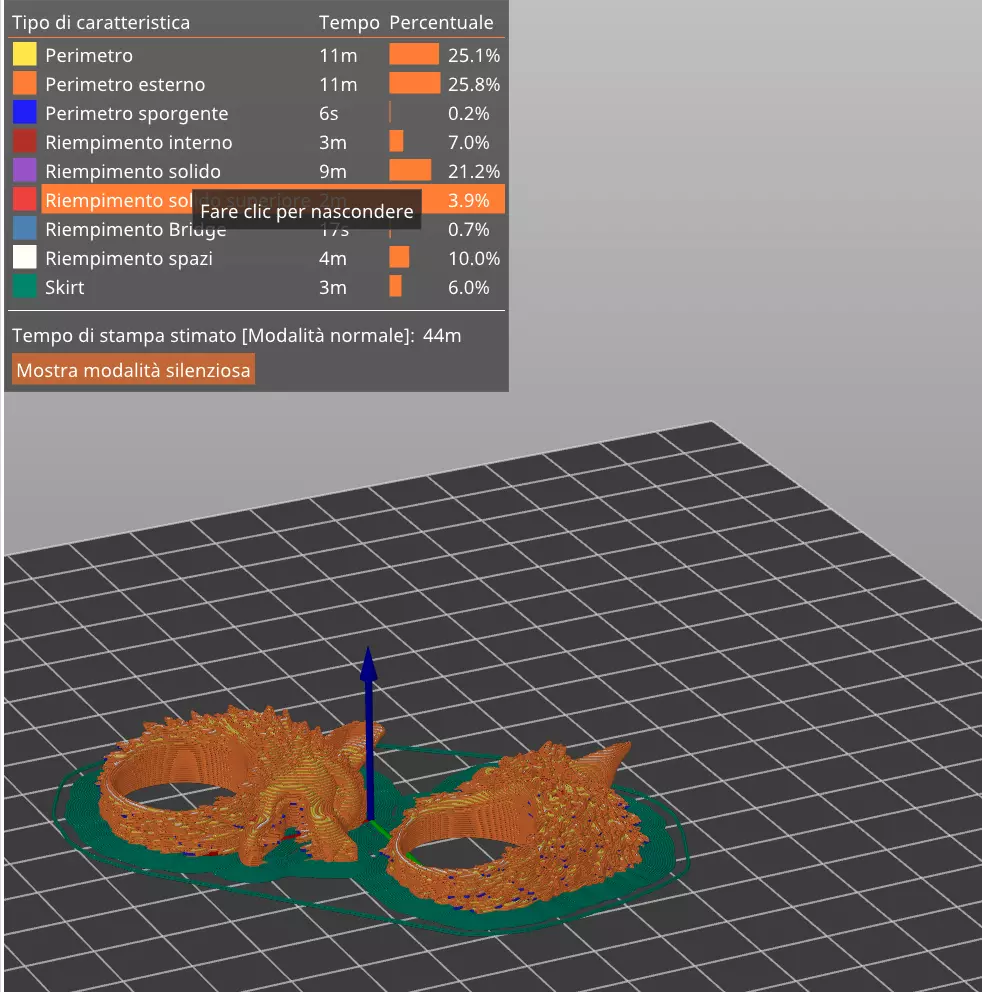
Task: Click the 6s time for Perimetro sporgente
Action: point(328,114)
